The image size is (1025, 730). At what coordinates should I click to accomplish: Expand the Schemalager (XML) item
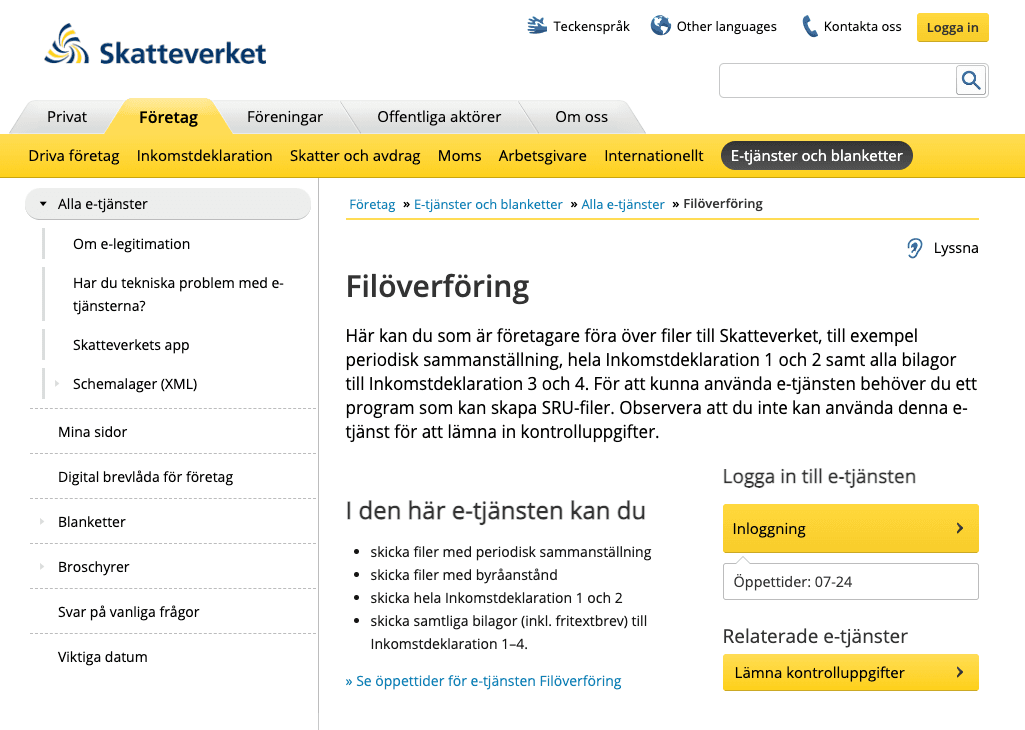[57, 383]
